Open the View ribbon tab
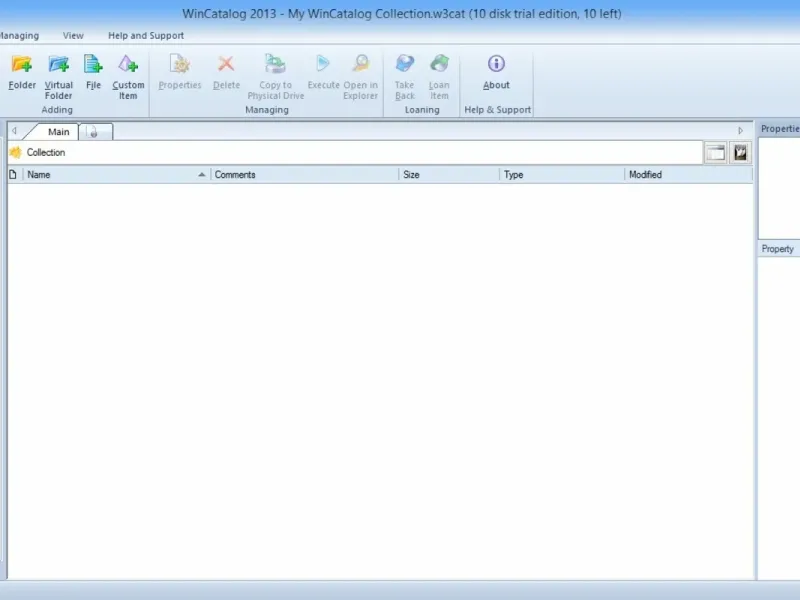 pos(73,36)
